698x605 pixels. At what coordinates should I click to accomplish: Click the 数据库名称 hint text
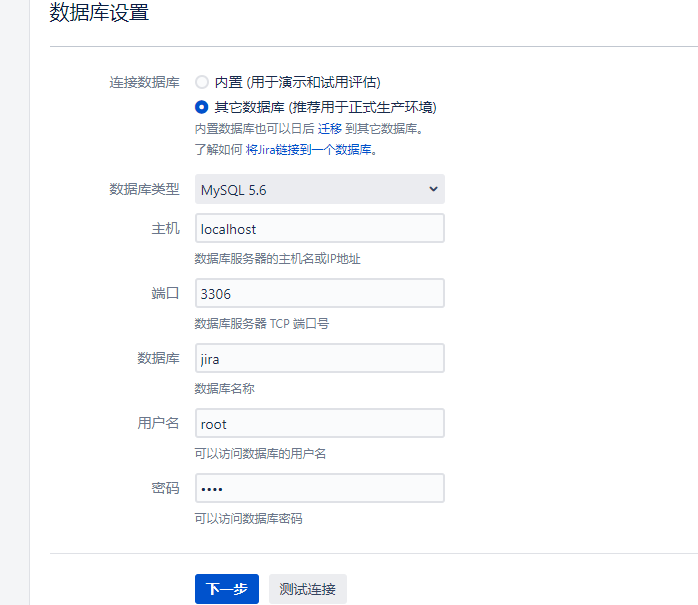click(224, 389)
